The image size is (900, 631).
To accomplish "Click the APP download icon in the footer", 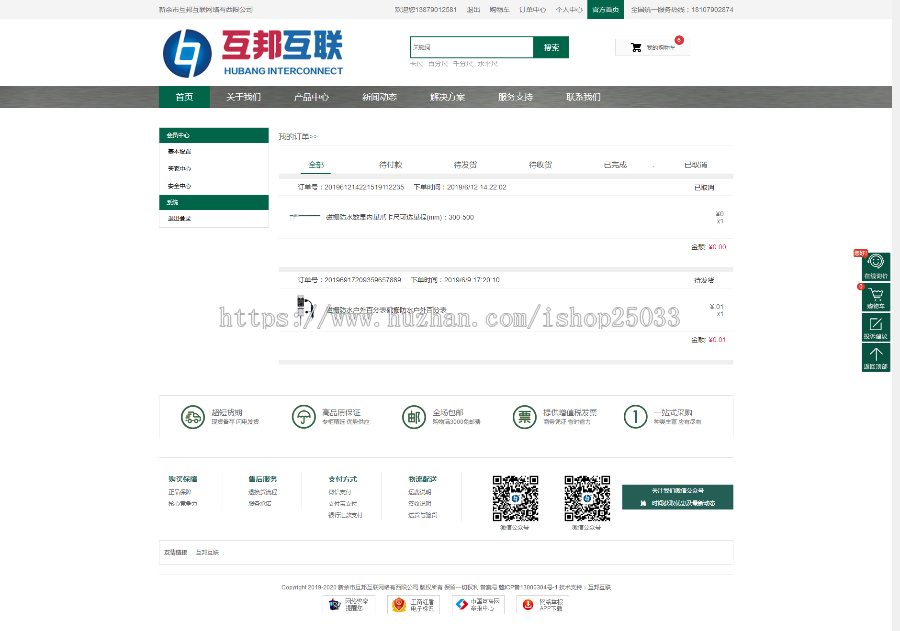I will (x=527, y=604).
